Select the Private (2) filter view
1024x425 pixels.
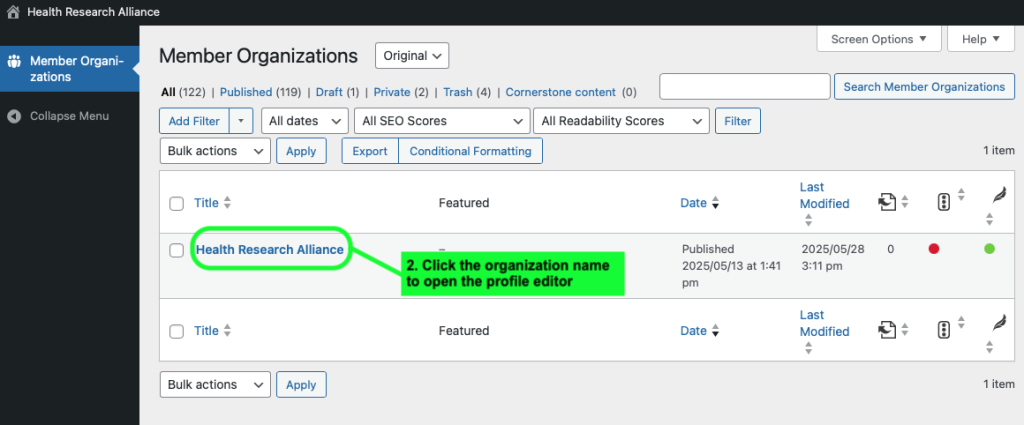pos(401,93)
